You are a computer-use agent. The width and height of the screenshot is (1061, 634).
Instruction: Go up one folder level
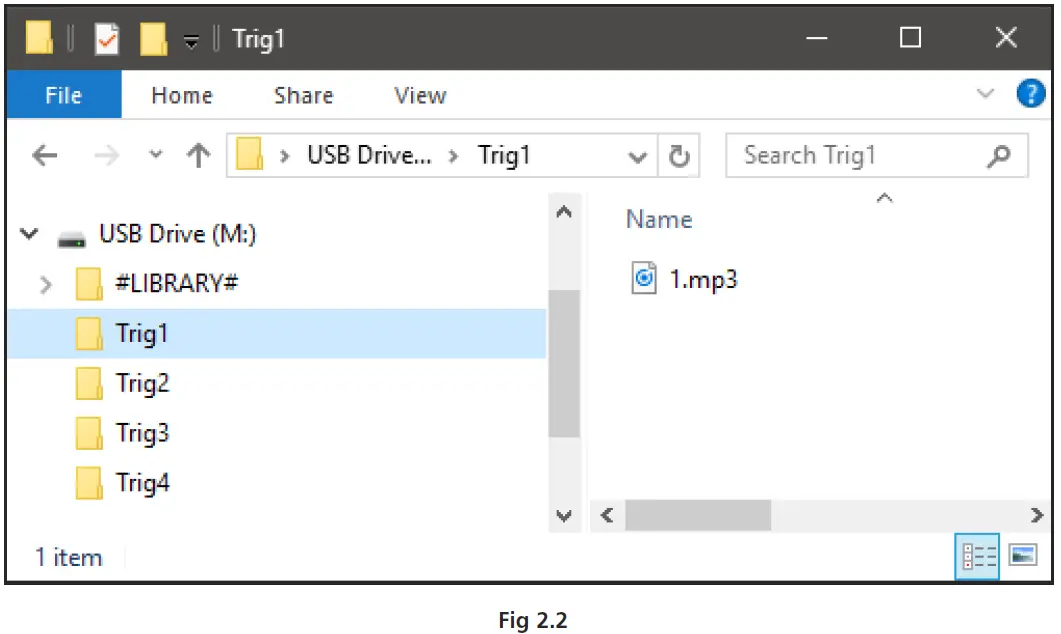tap(199, 156)
